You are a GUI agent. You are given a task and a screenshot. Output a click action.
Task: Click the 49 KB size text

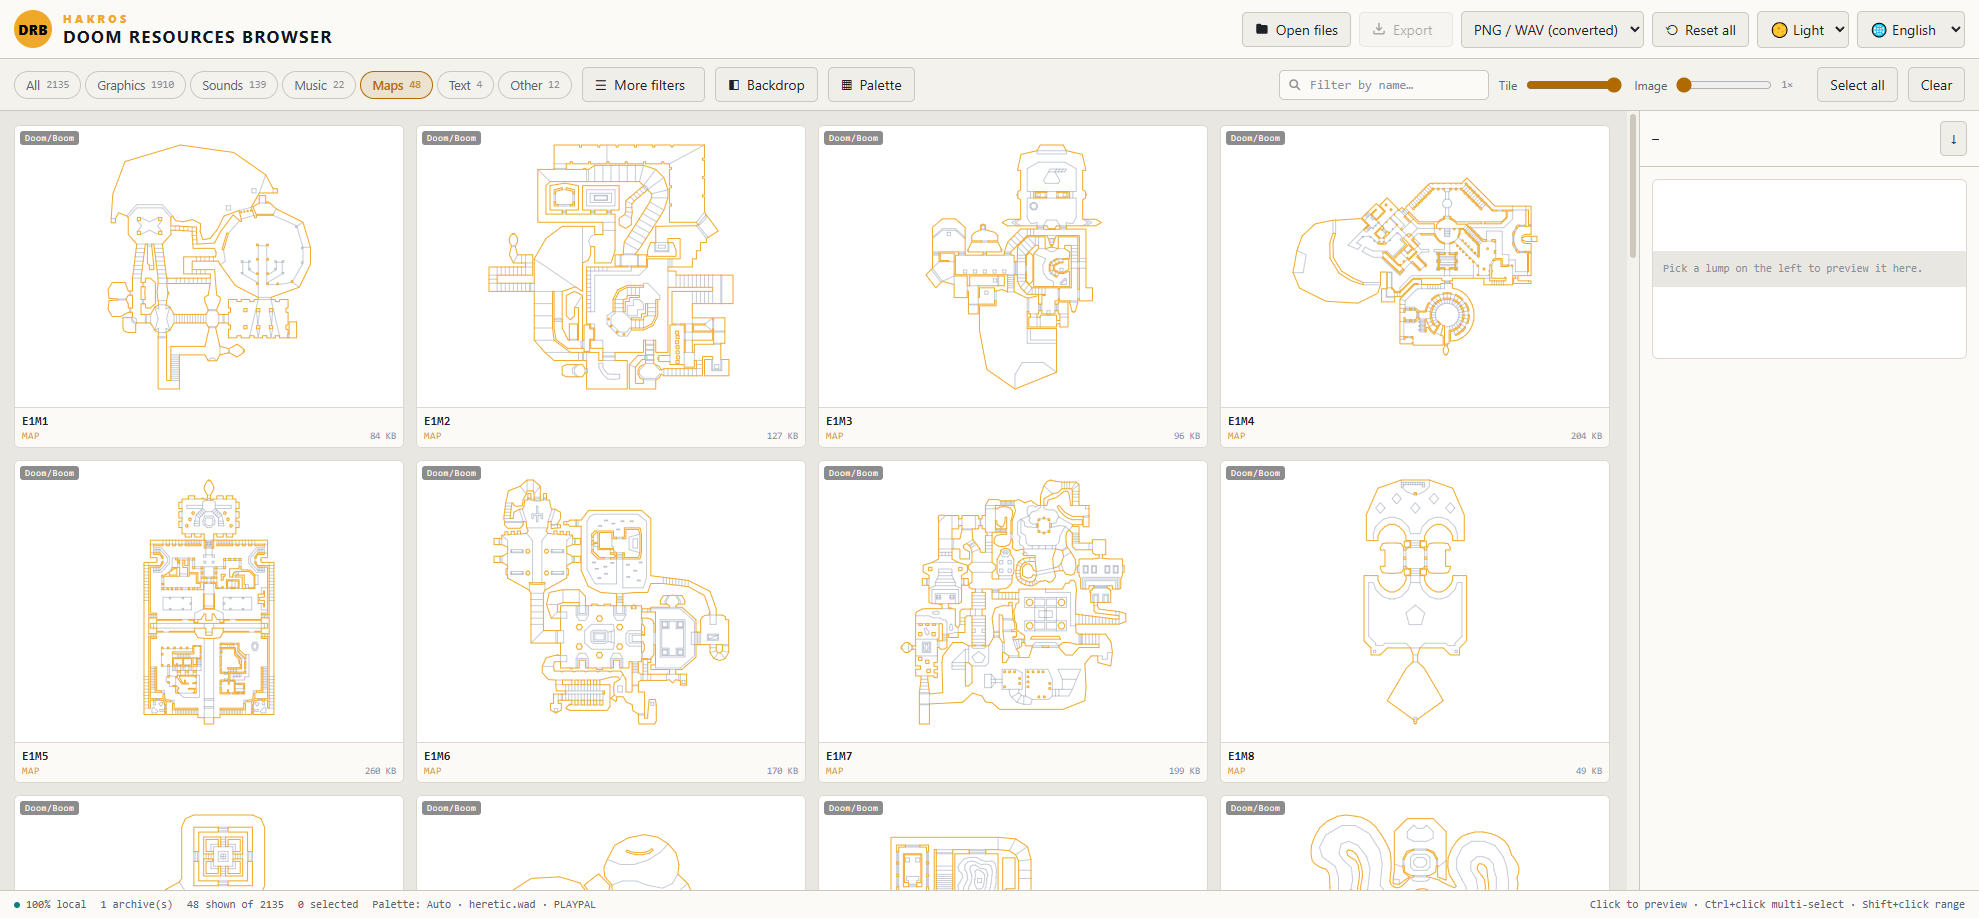coord(1589,771)
